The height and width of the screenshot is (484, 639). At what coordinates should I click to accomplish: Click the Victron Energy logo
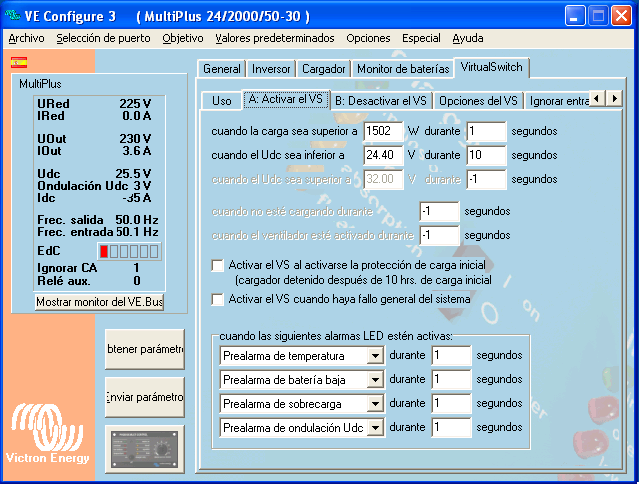coord(47,433)
